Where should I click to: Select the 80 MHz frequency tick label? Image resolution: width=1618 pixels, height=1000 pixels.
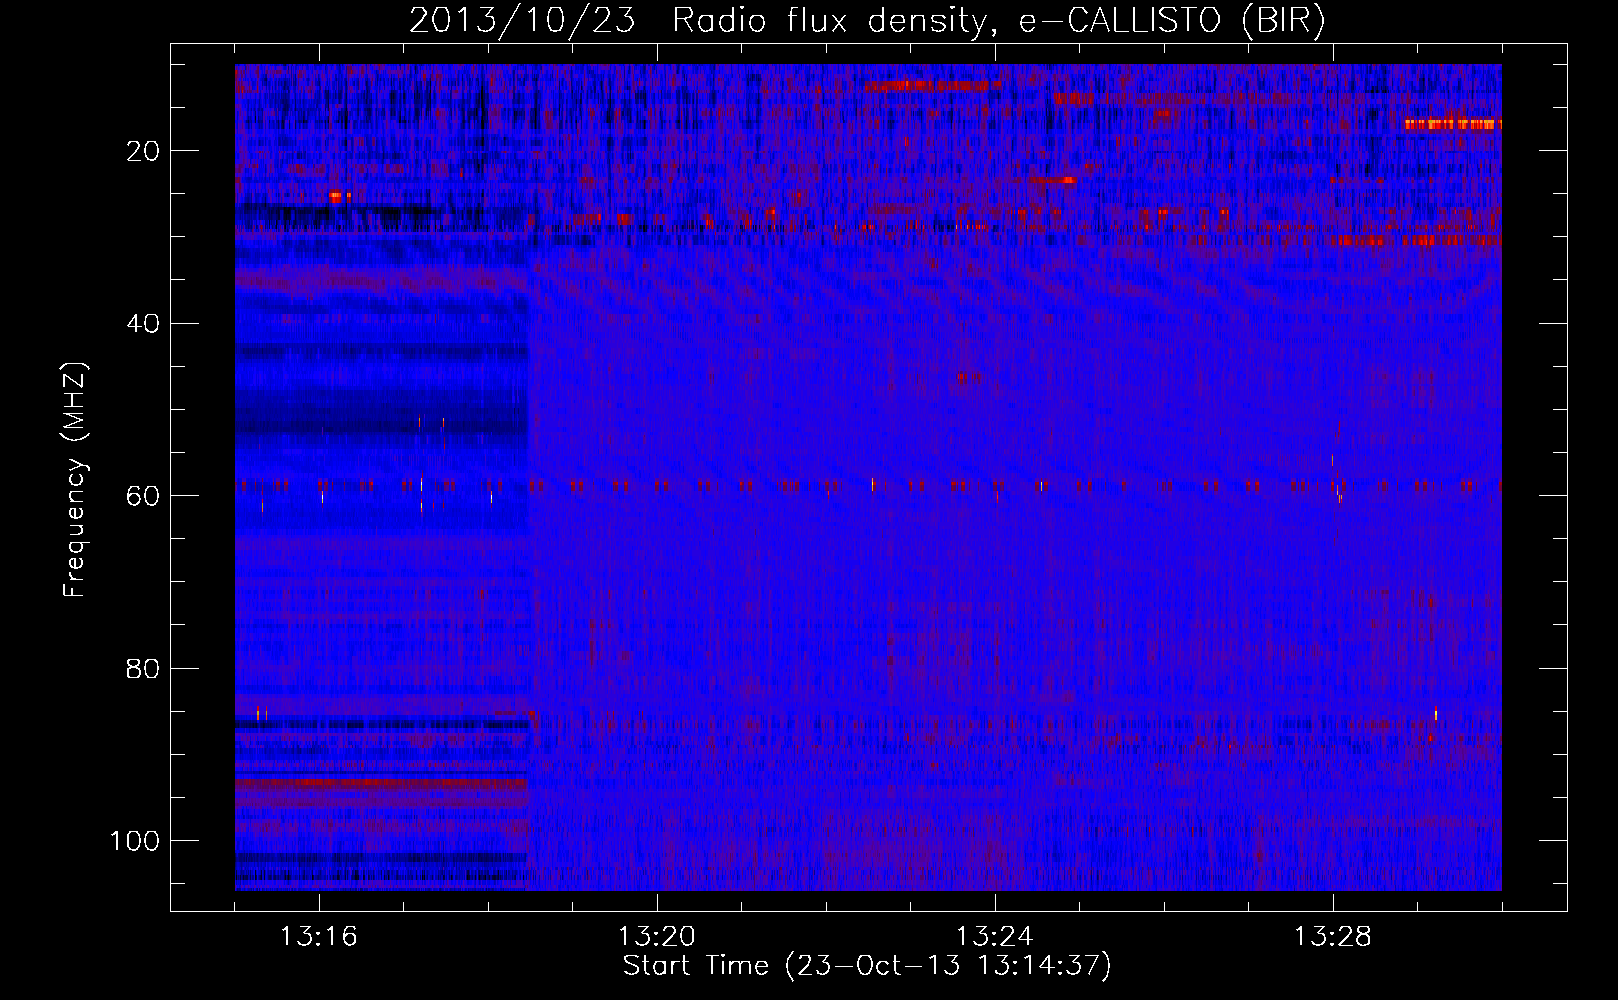[x=143, y=668]
